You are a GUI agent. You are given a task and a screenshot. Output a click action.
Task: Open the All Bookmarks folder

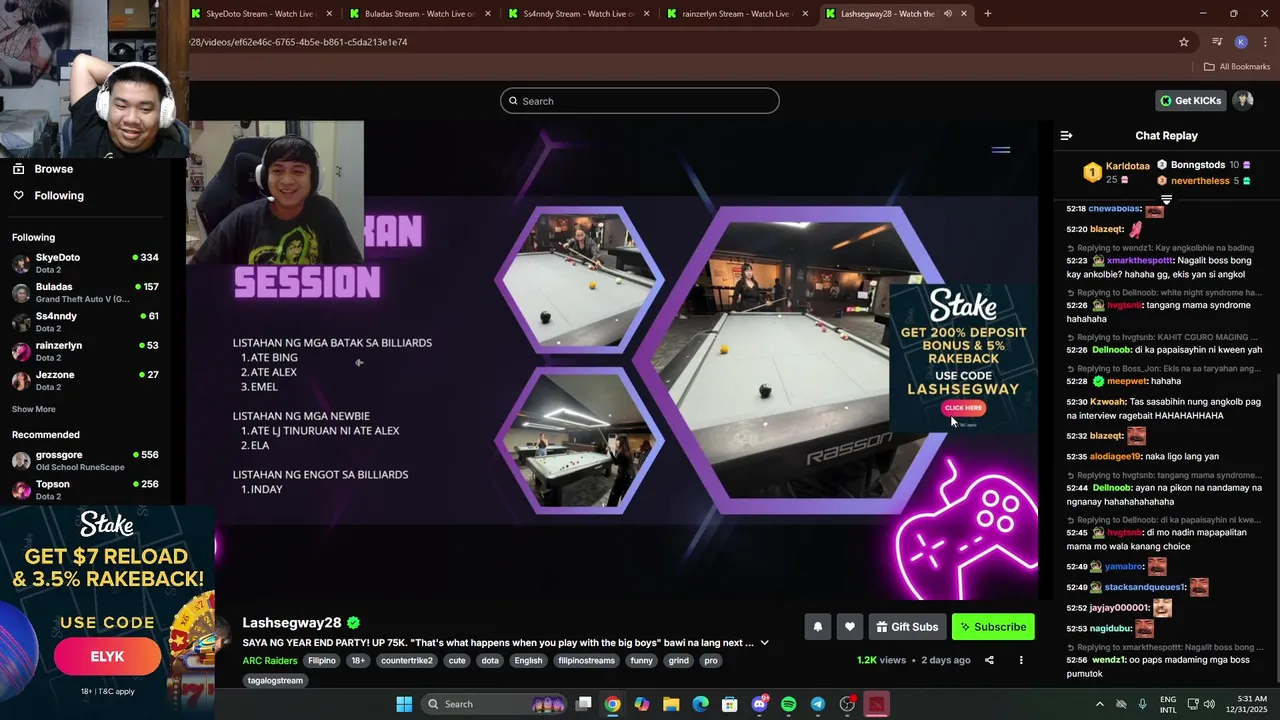(1237, 67)
